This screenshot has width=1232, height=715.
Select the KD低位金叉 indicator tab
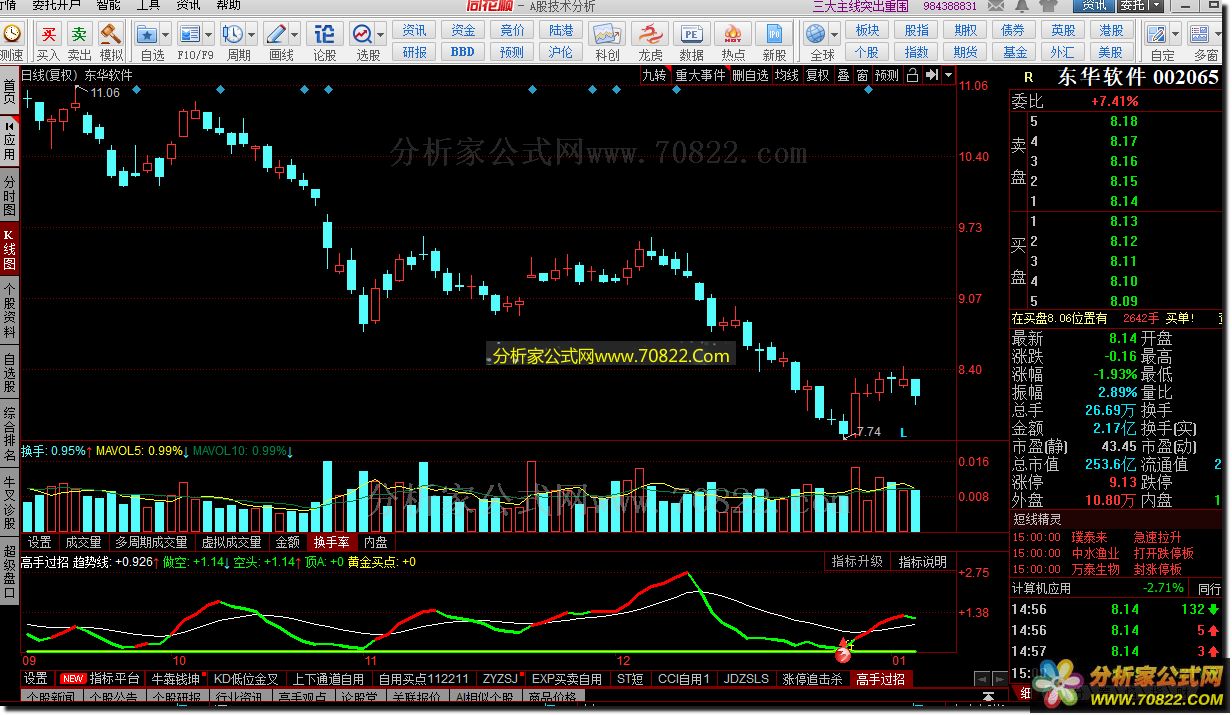pos(247,679)
